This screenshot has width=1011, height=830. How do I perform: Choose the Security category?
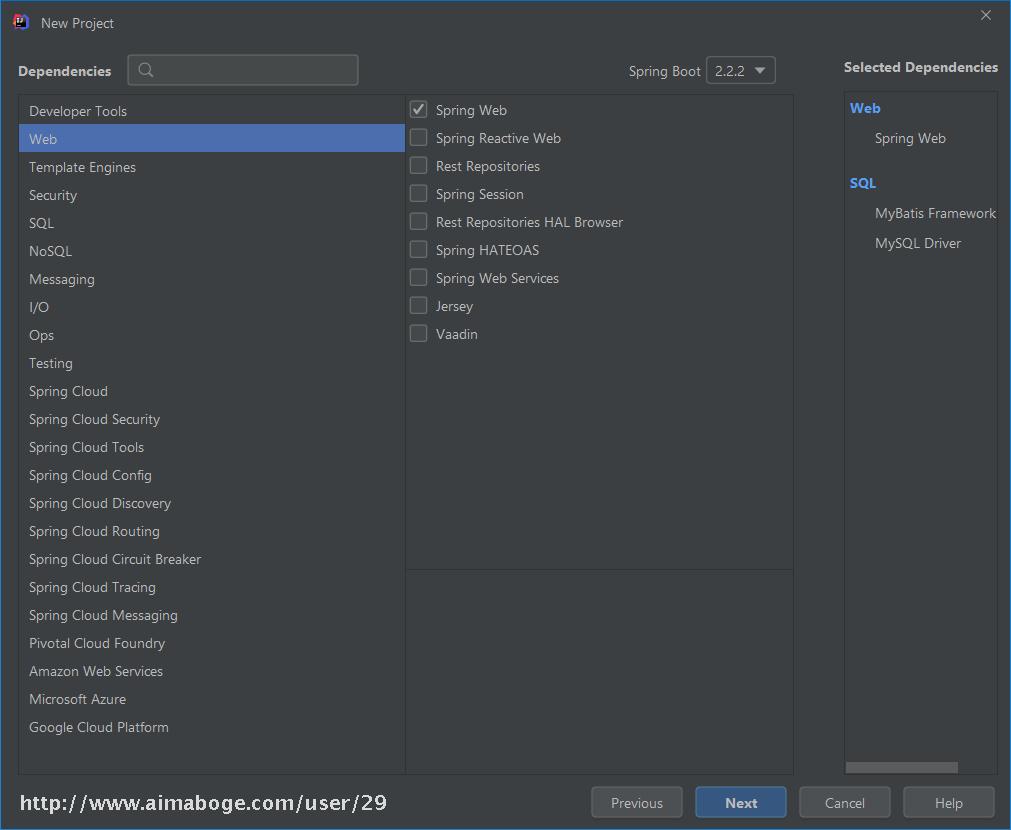(x=211, y=195)
